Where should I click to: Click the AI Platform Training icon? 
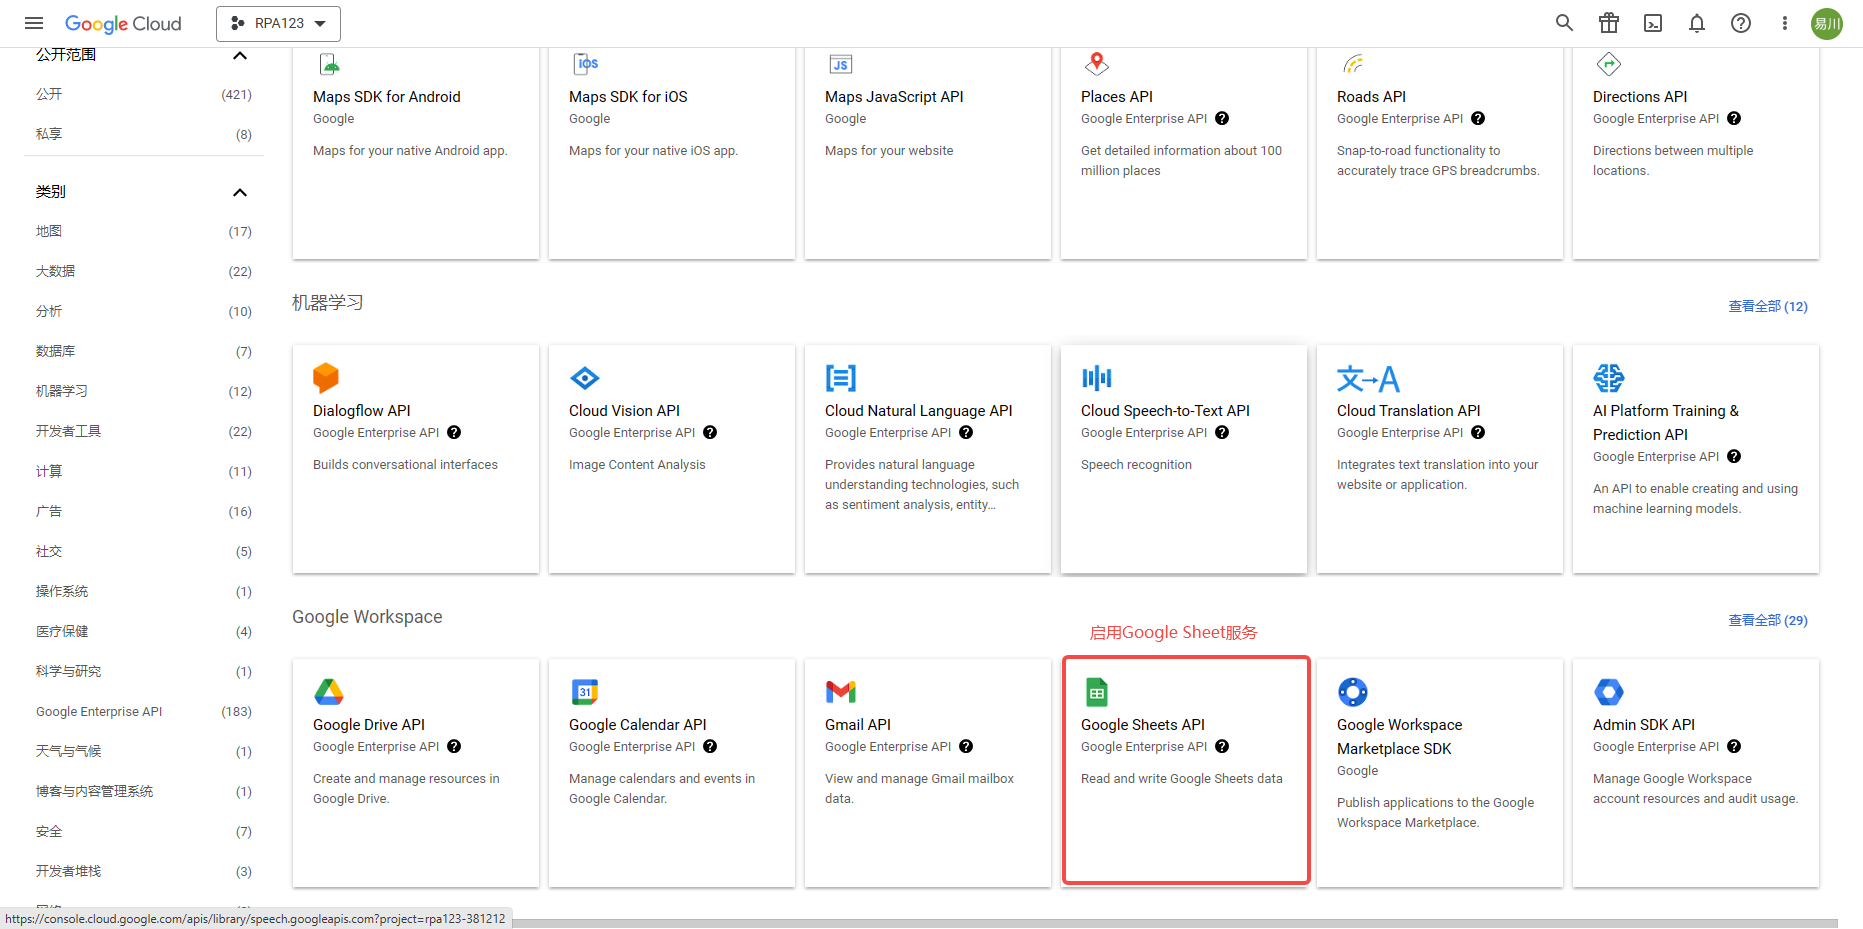tap(1609, 377)
